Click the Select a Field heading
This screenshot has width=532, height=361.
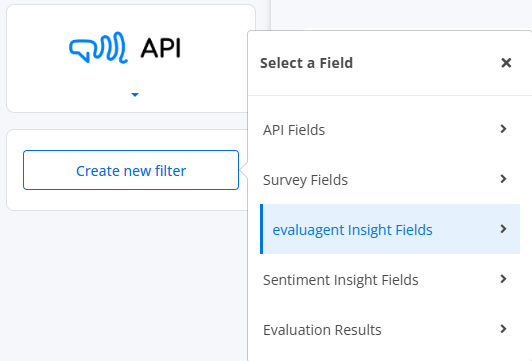(x=306, y=63)
